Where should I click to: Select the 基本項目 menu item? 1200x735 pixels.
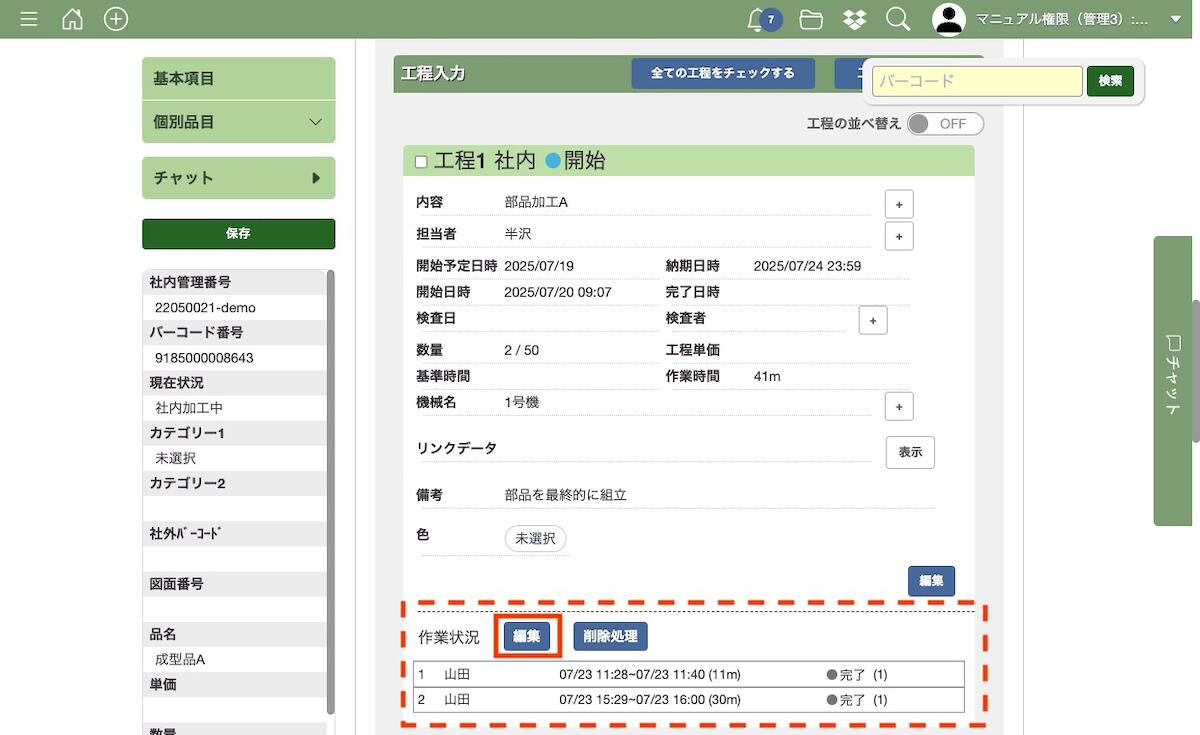[x=238, y=79]
